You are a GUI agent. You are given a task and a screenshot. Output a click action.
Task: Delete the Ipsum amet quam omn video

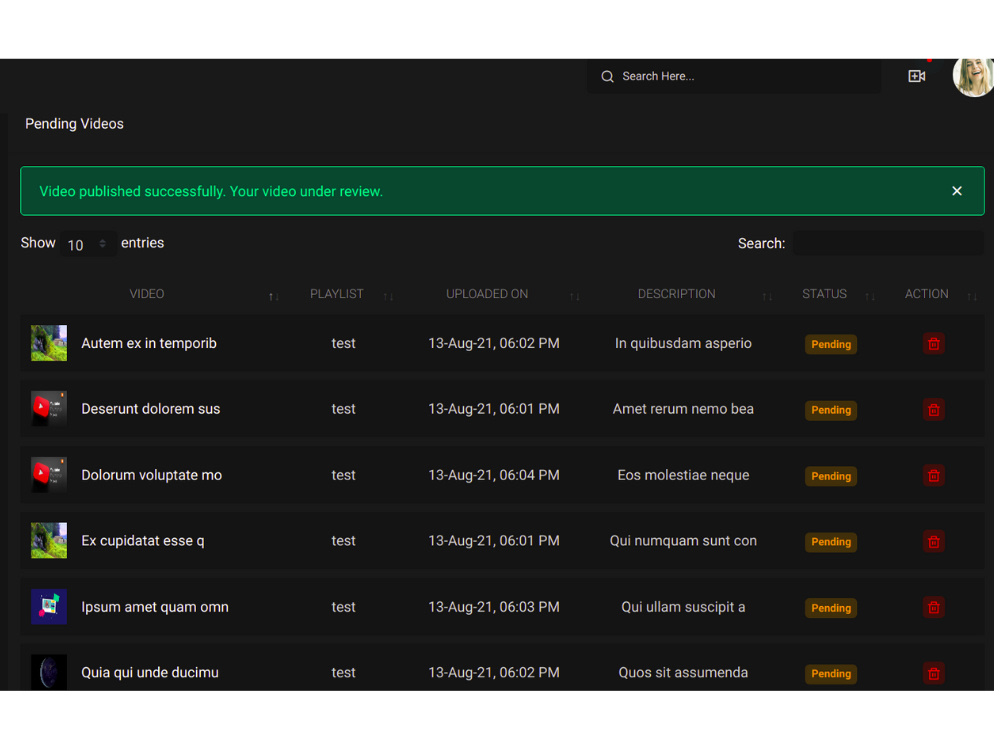coord(934,607)
